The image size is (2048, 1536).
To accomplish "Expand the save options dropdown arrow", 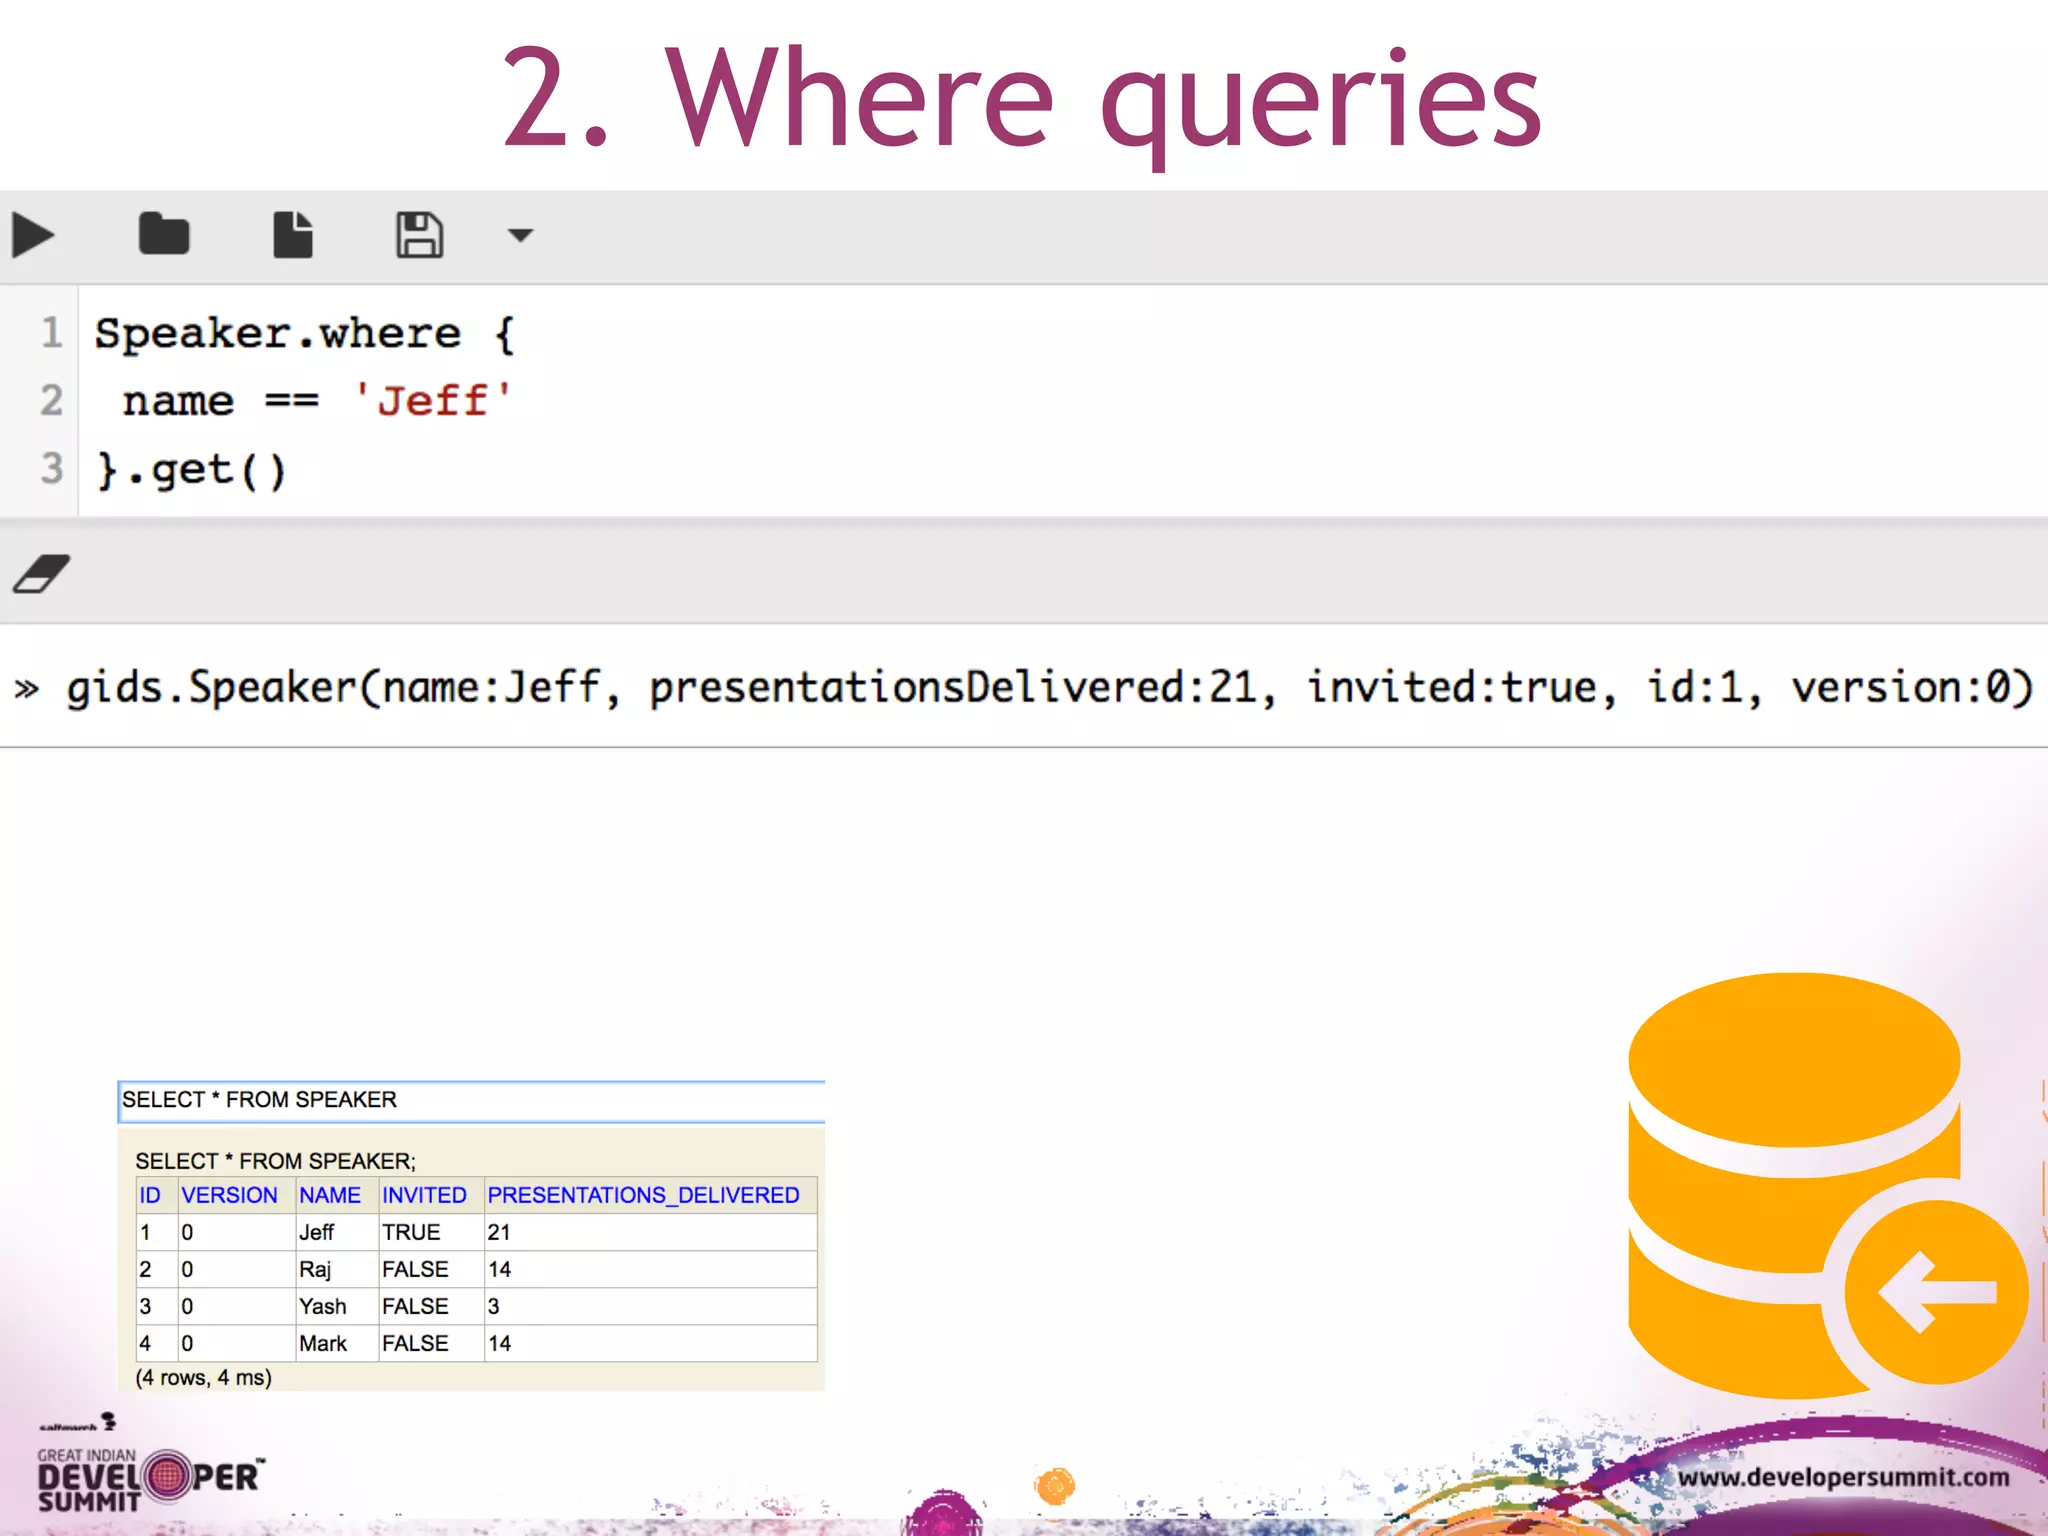I will pyautogui.click(x=520, y=236).
